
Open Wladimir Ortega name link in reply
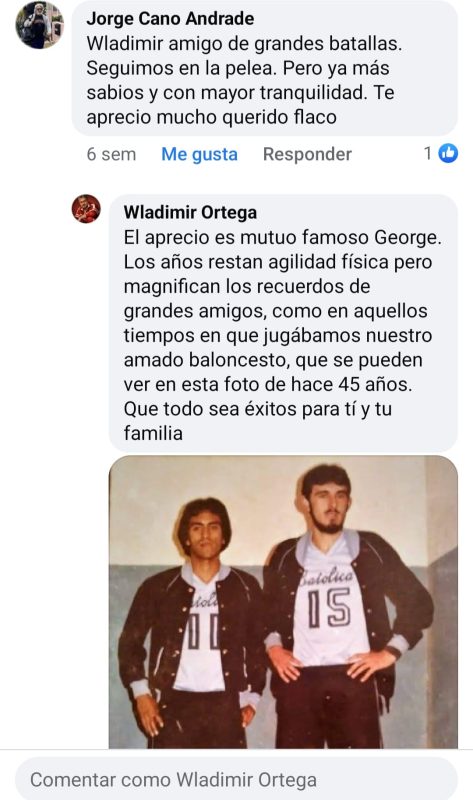click(190, 212)
